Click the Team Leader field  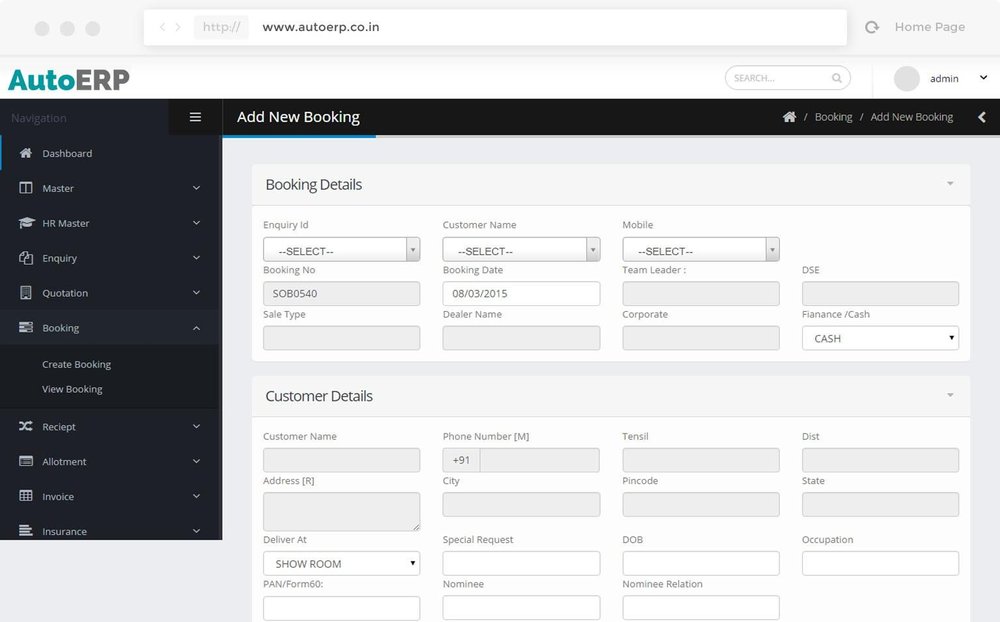click(x=701, y=293)
